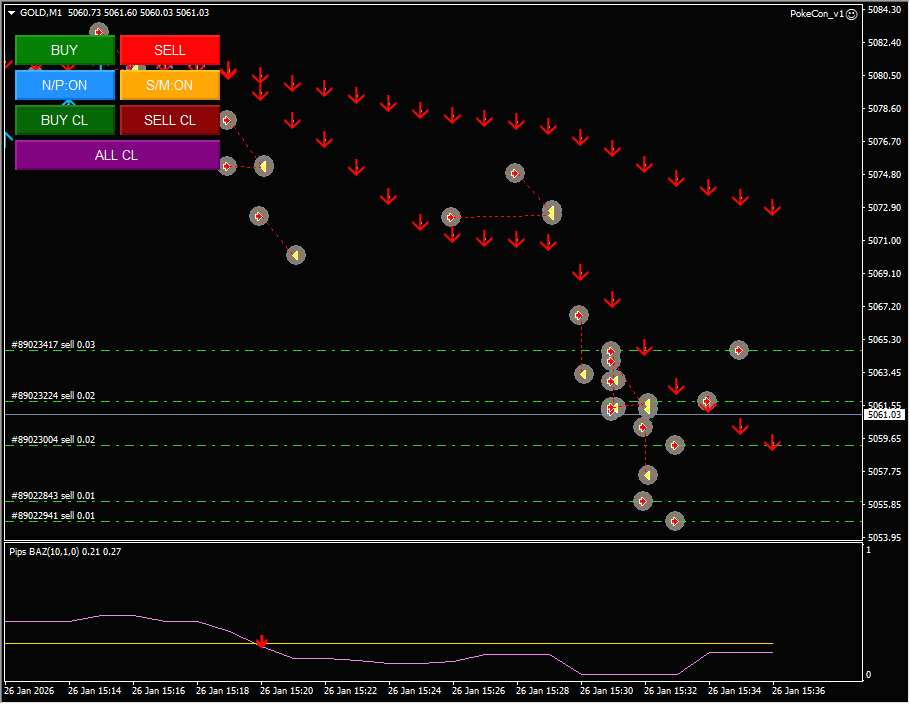Click the 26 Jan 15:30 time label
Image resolution: width=910 pixels, height=704 pixels.
coord(606,691)
